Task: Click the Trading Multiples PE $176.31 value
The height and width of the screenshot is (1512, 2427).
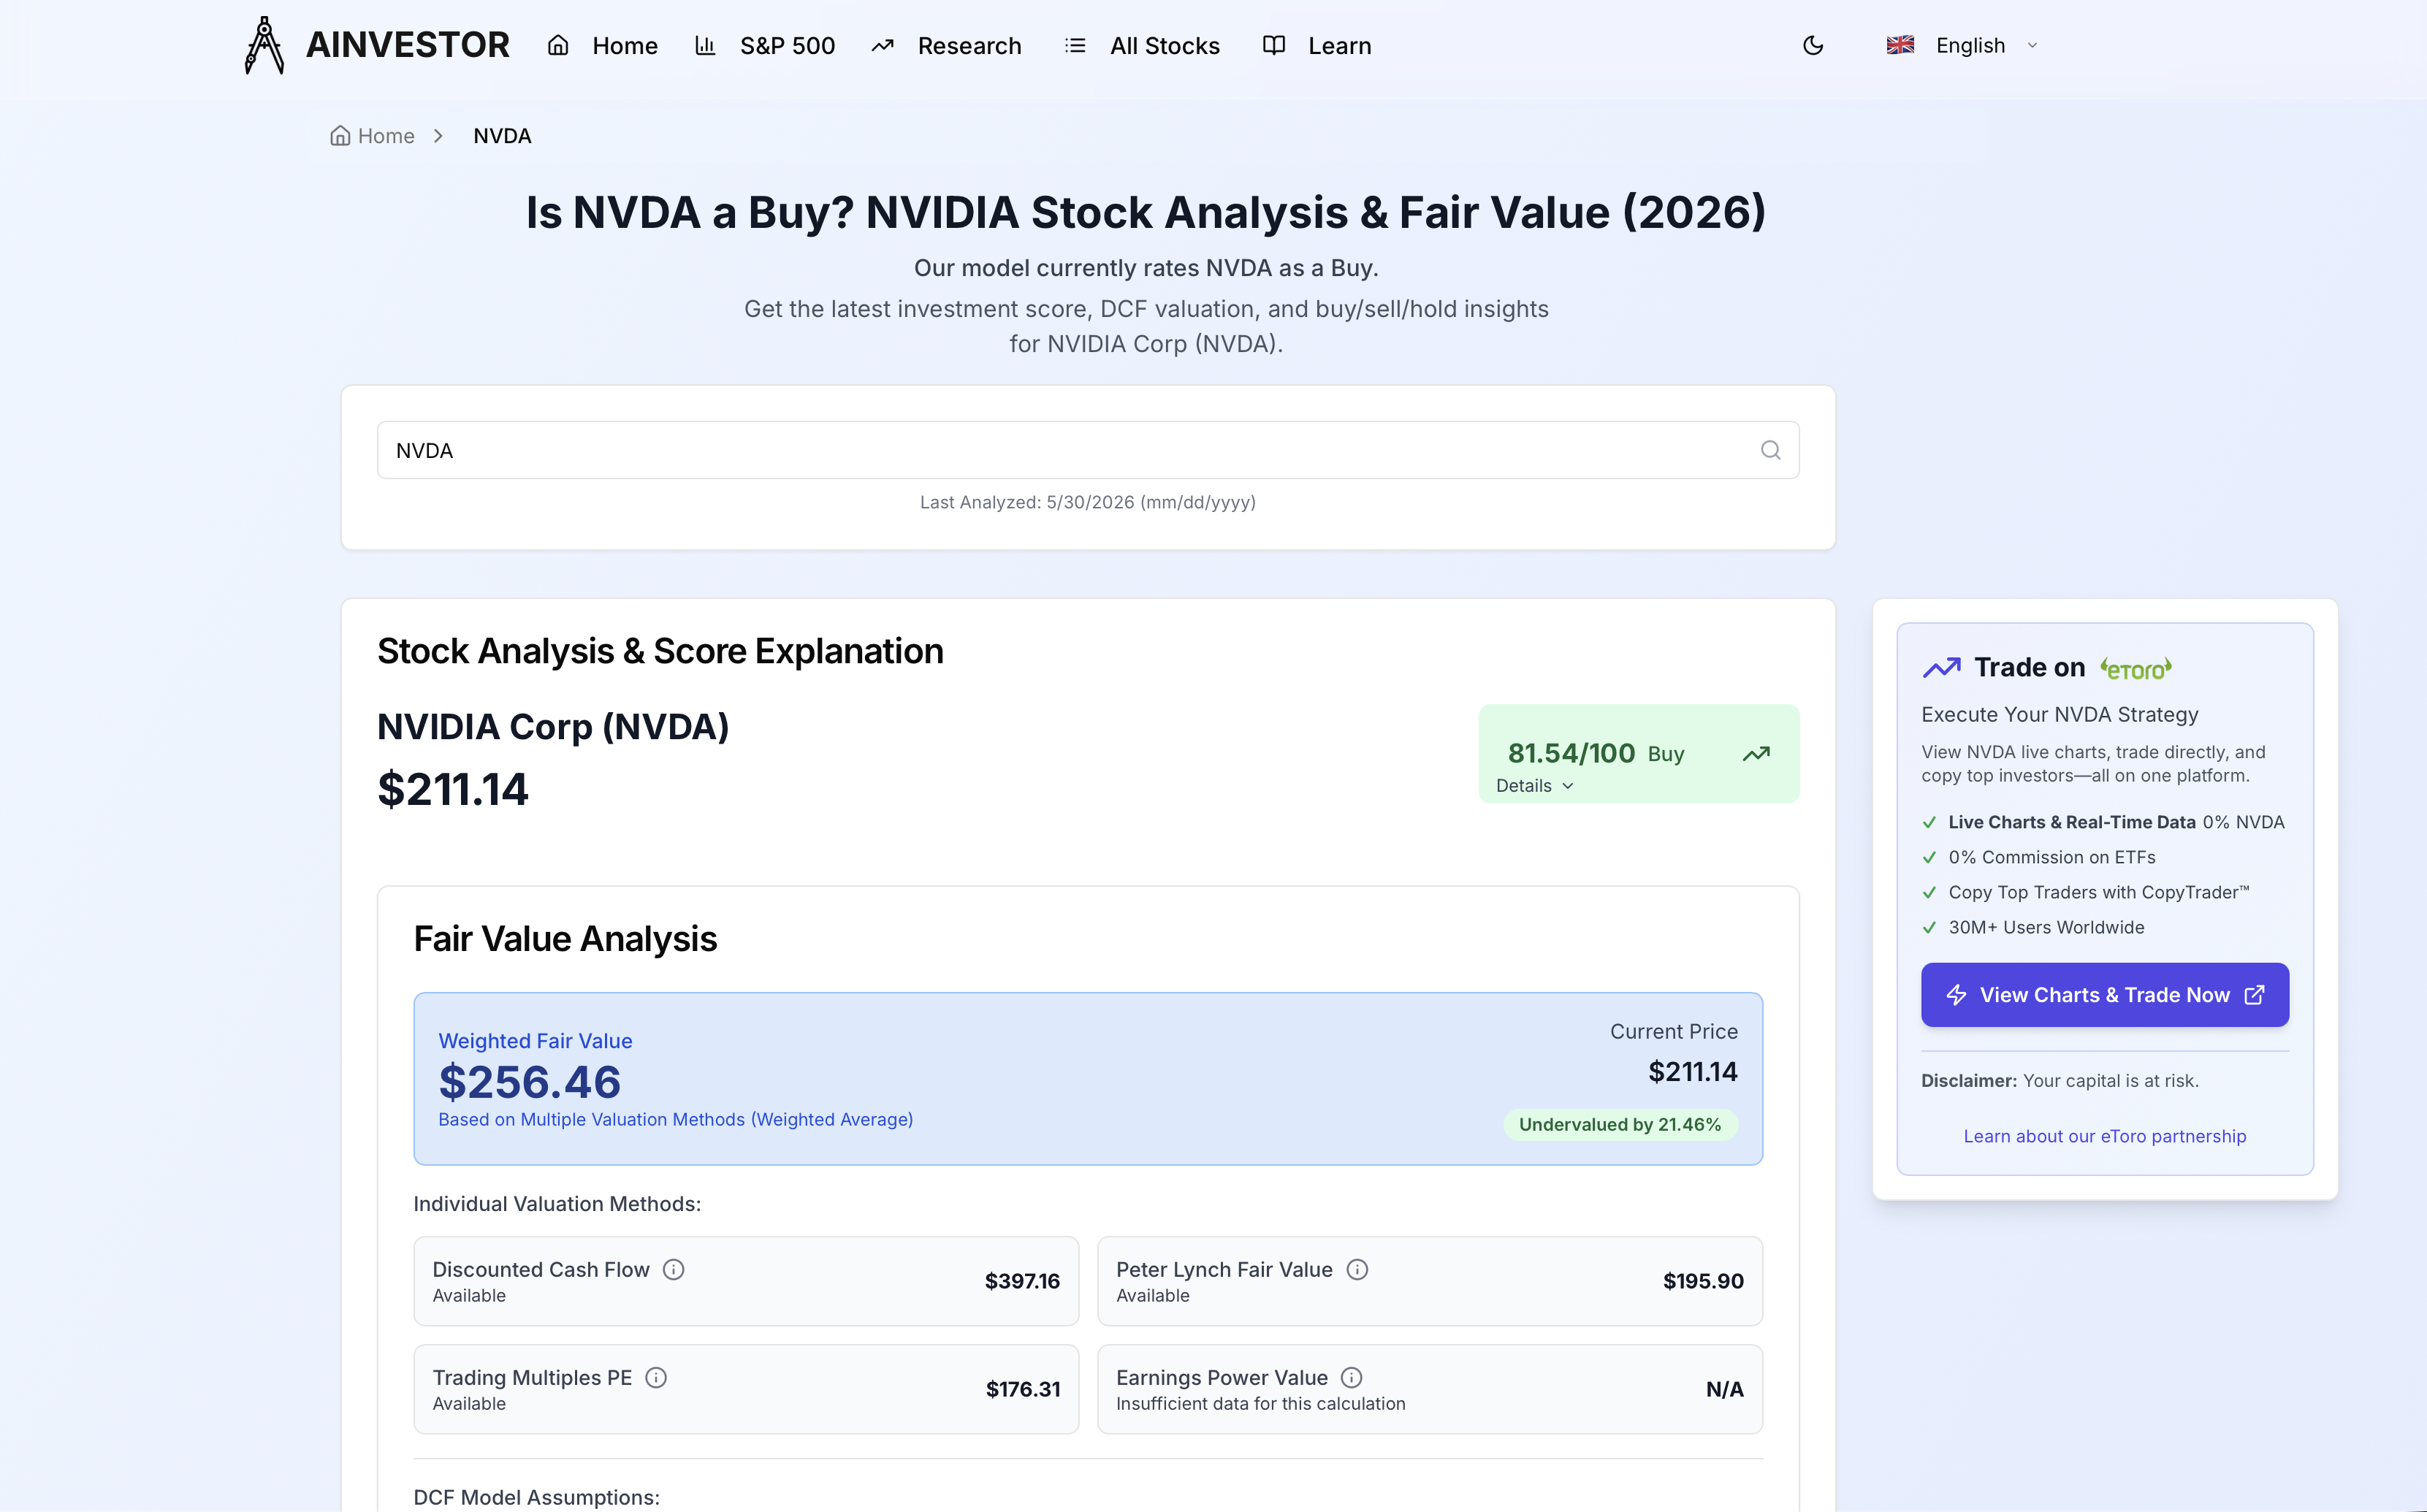Action: tap(1023, 1389)
